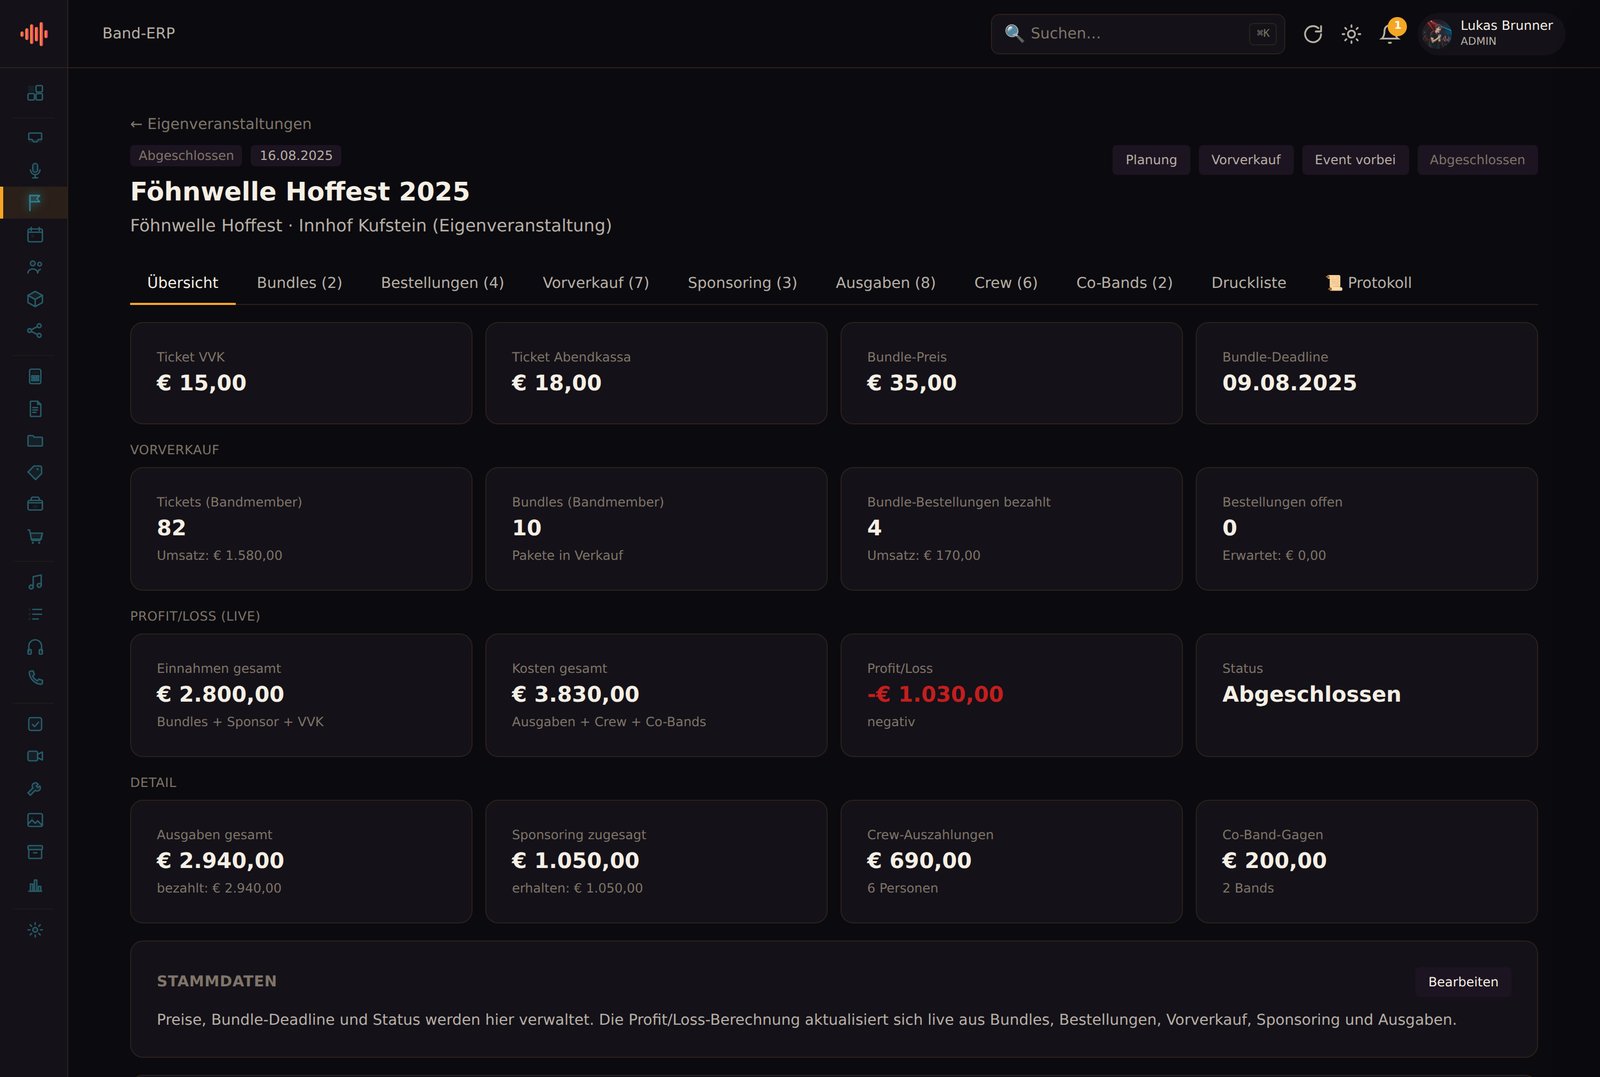1600x1077 pixels.
Task: Open the Lukas Brunner user menu
Action: tap(1491, 33)
